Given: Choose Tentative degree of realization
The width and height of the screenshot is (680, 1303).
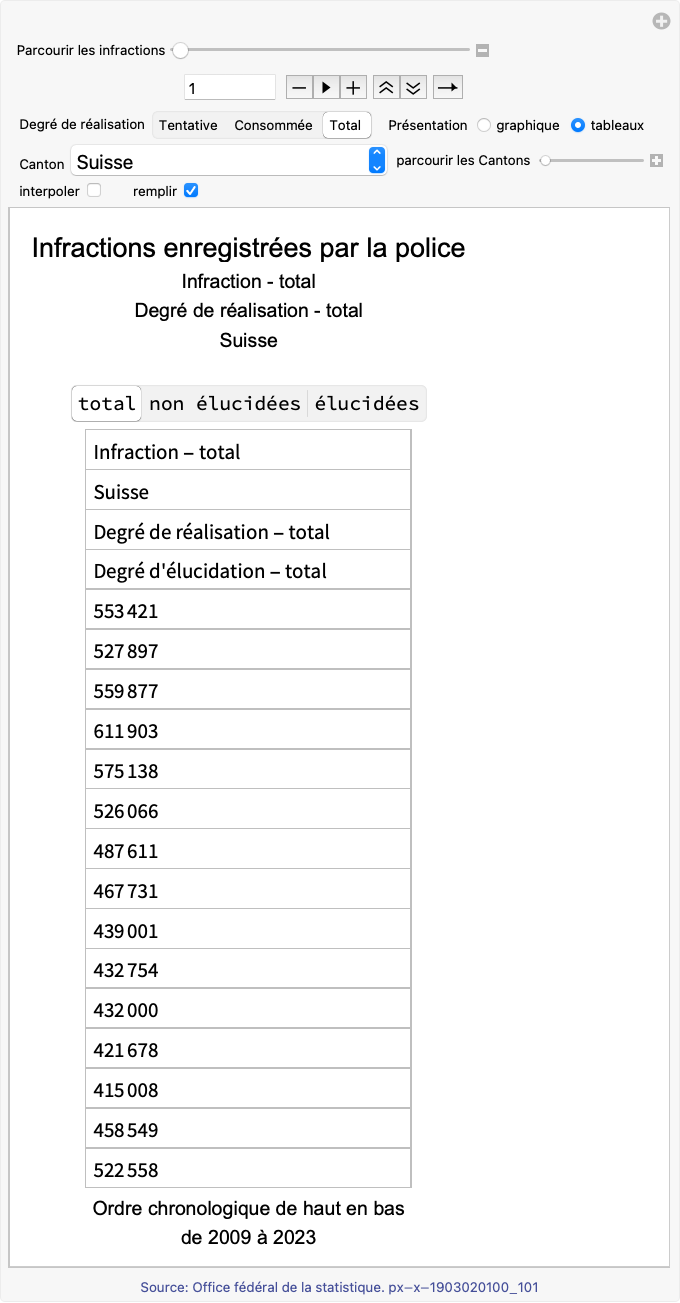Looking at the screenshot, I should (x=188, y=126).
